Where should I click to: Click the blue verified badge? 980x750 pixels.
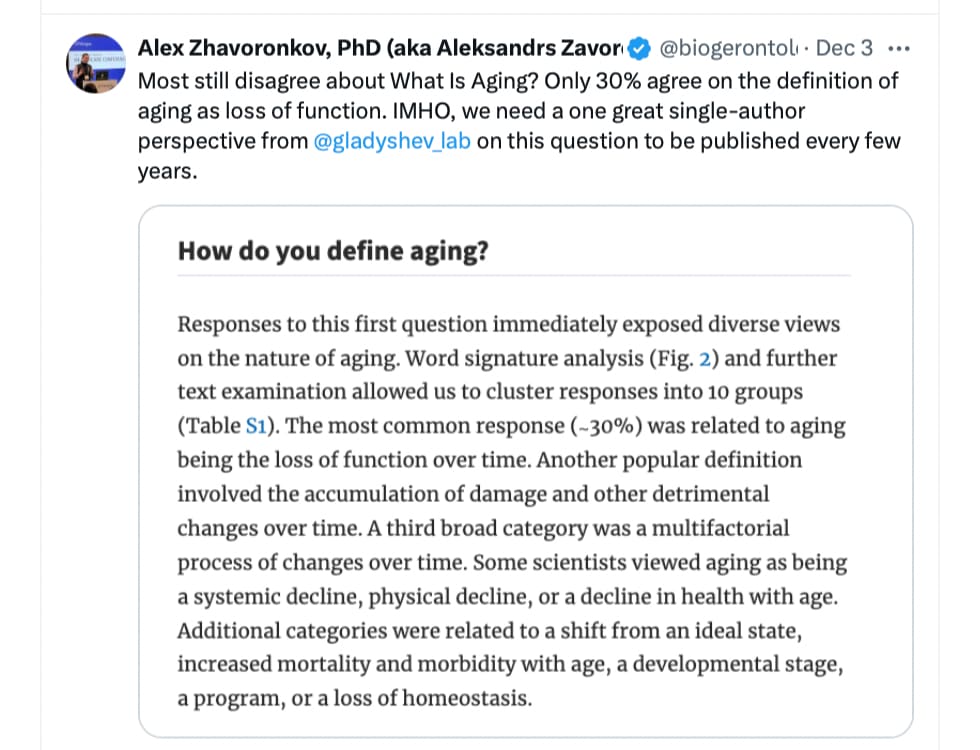click(x=639, y=49)
